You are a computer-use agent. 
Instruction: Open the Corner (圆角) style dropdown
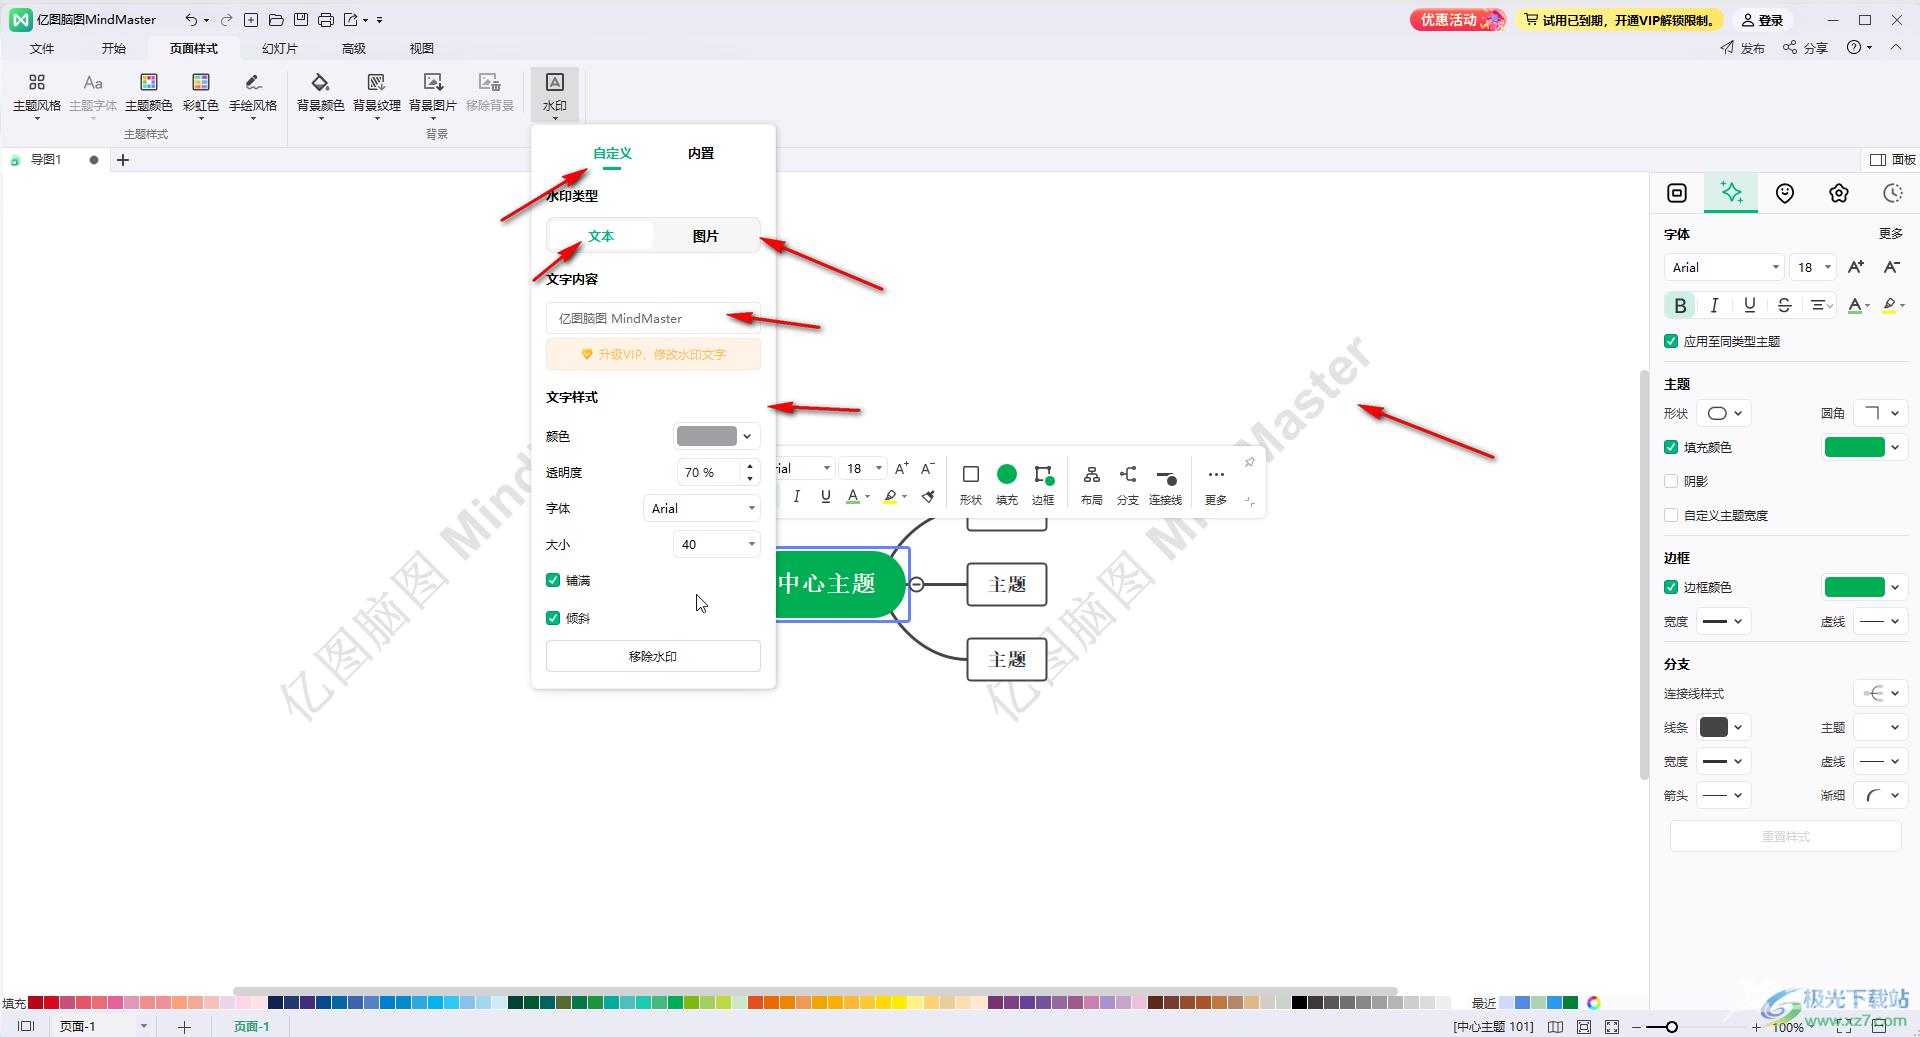[1880, 413]
